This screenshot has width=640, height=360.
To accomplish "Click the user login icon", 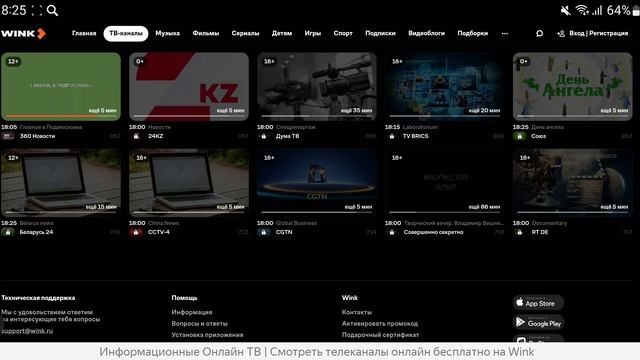I will 561,33.
